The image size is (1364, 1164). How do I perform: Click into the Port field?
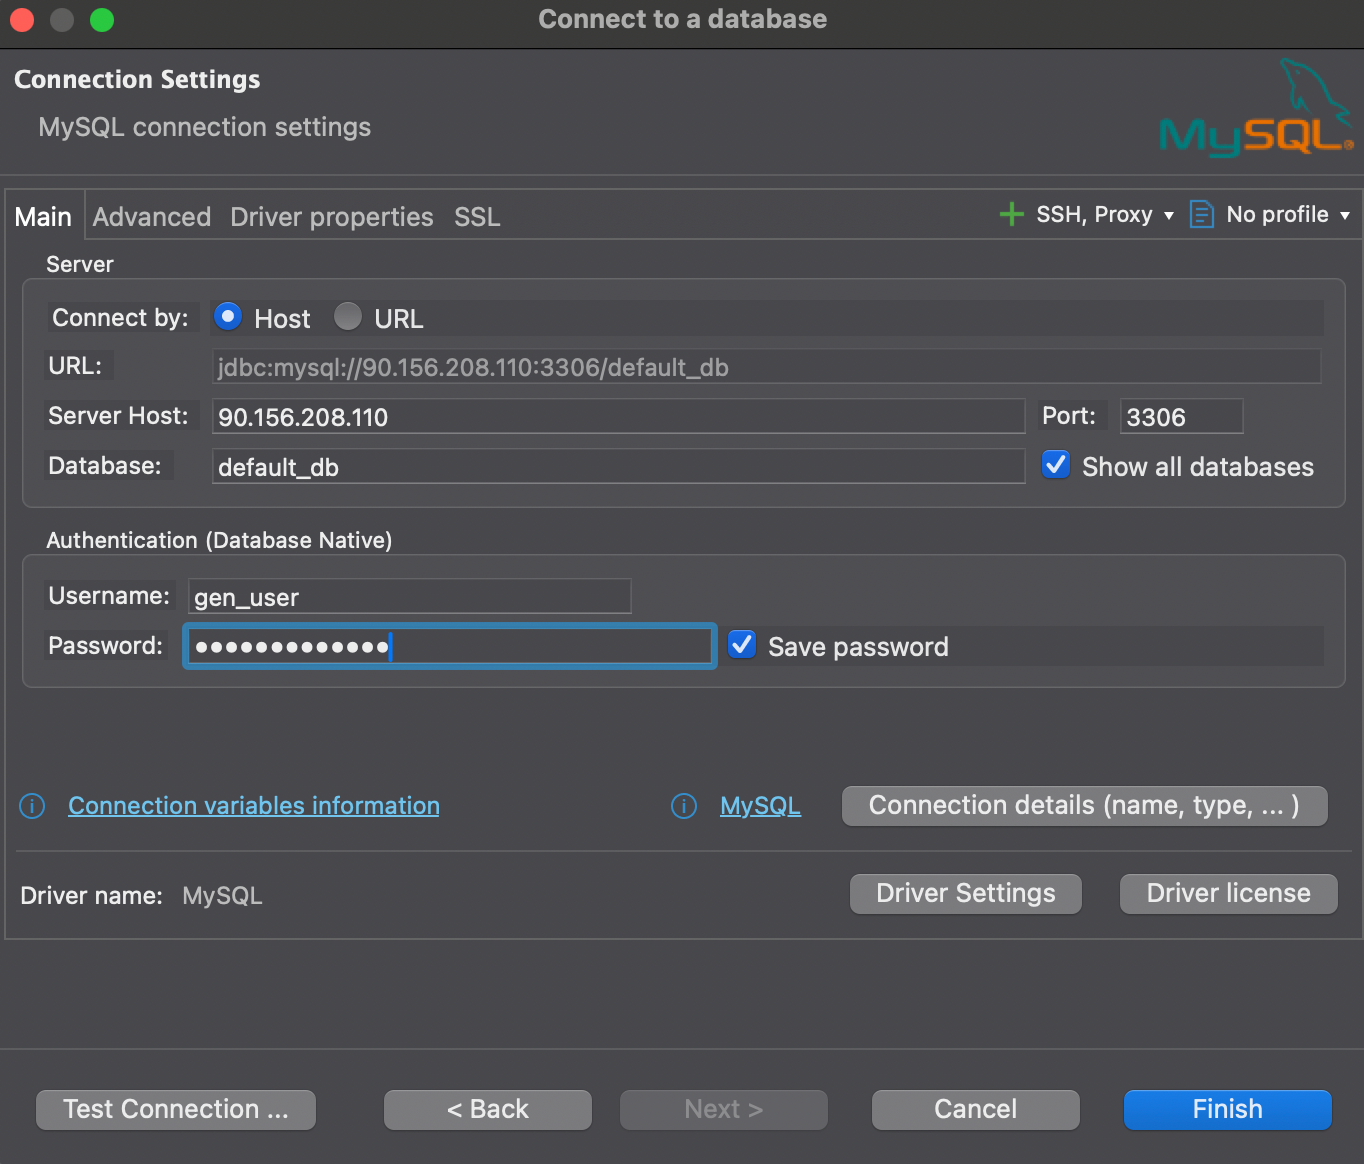pyautogui.click(x=1180, y=417)
